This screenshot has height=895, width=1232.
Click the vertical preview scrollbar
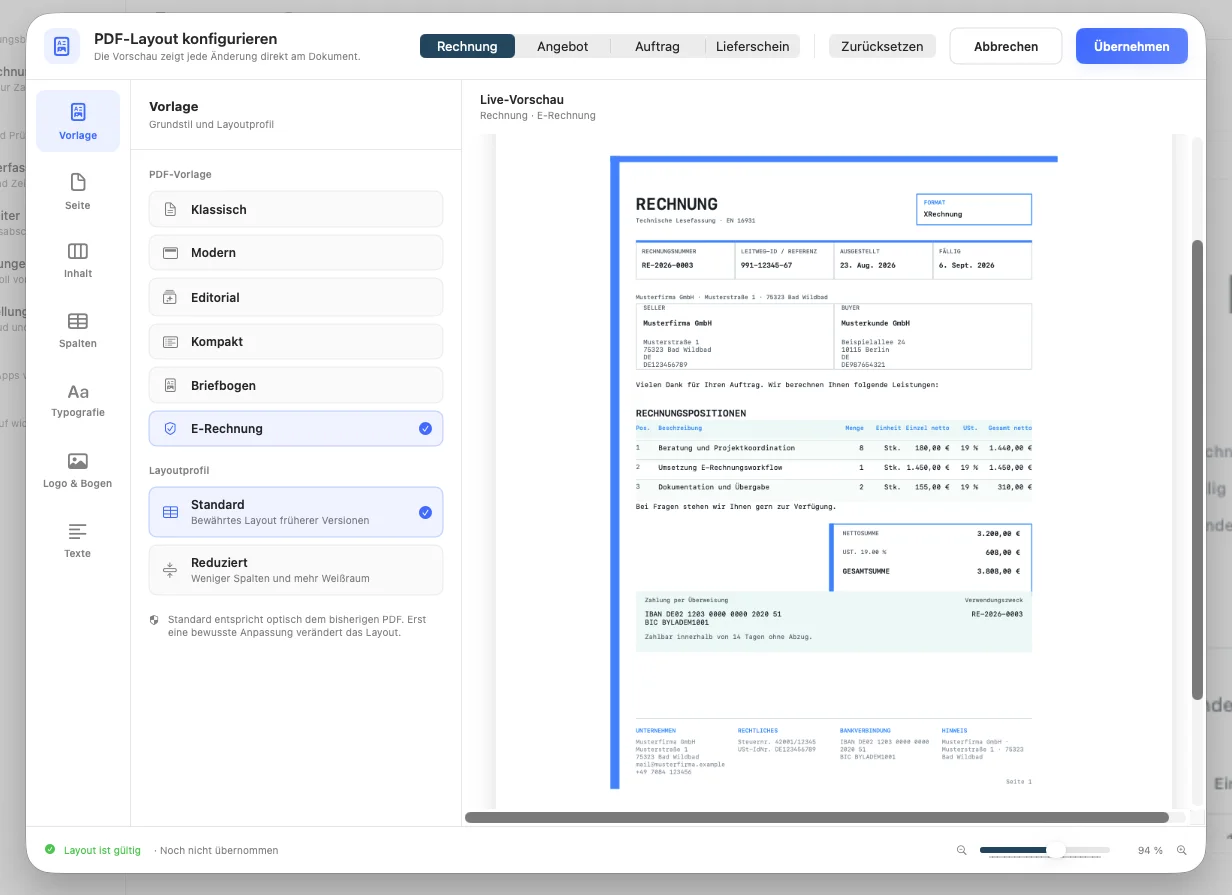[x=1198, y=470]
